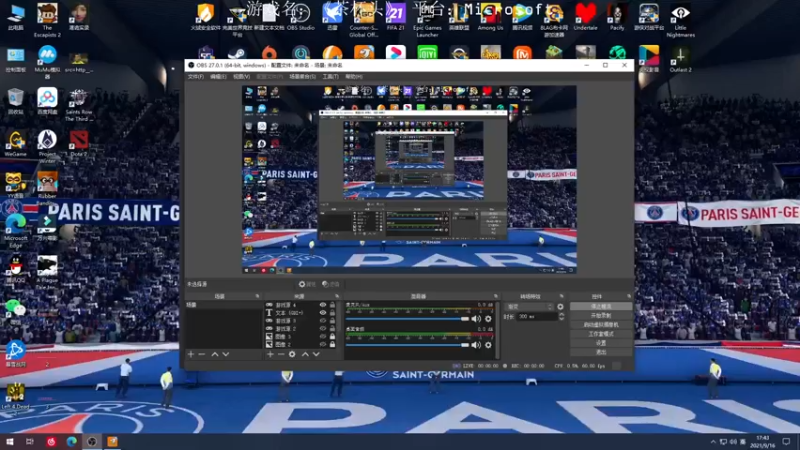Enable 工作室模式 studio mode
The height and width of the screenshot is (450, 800).
[601, 334]
